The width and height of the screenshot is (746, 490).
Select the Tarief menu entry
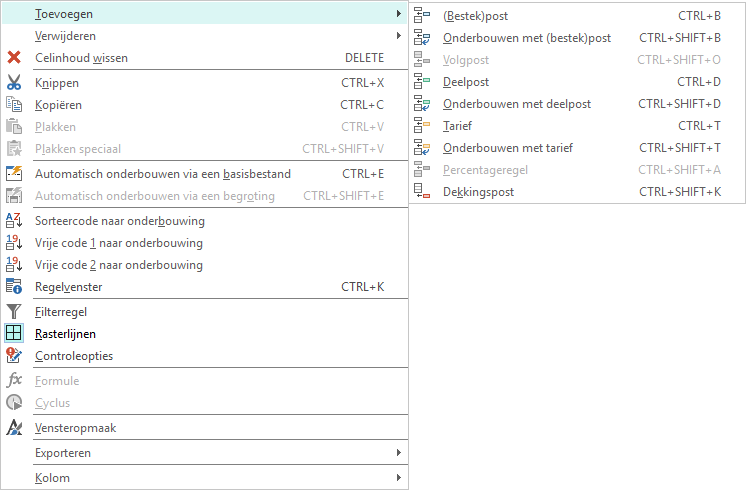click(x=457, y=126)
